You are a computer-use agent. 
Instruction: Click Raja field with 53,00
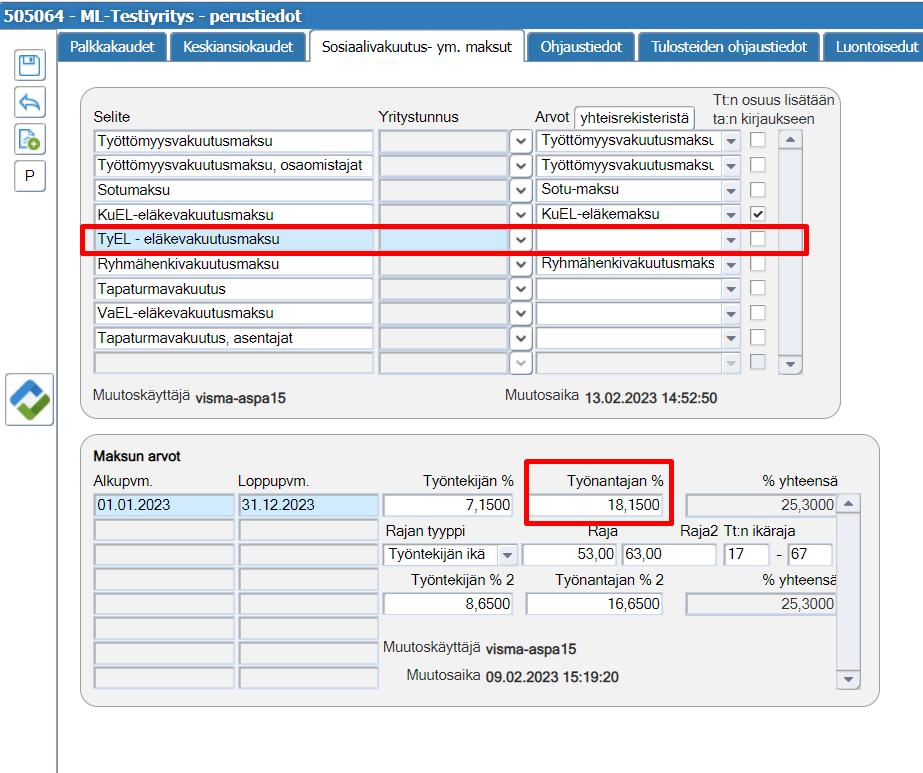[569, 555]
